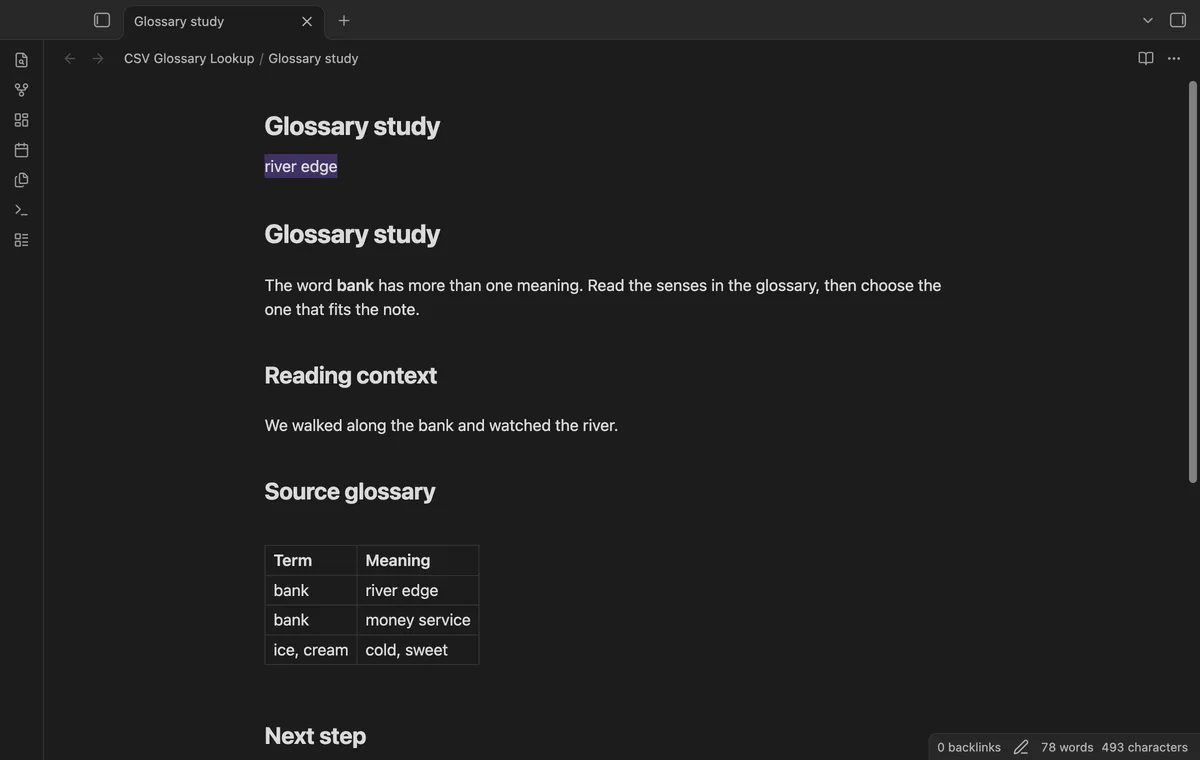Click the pencil editing mode status icon

[x=1021, y=747]
